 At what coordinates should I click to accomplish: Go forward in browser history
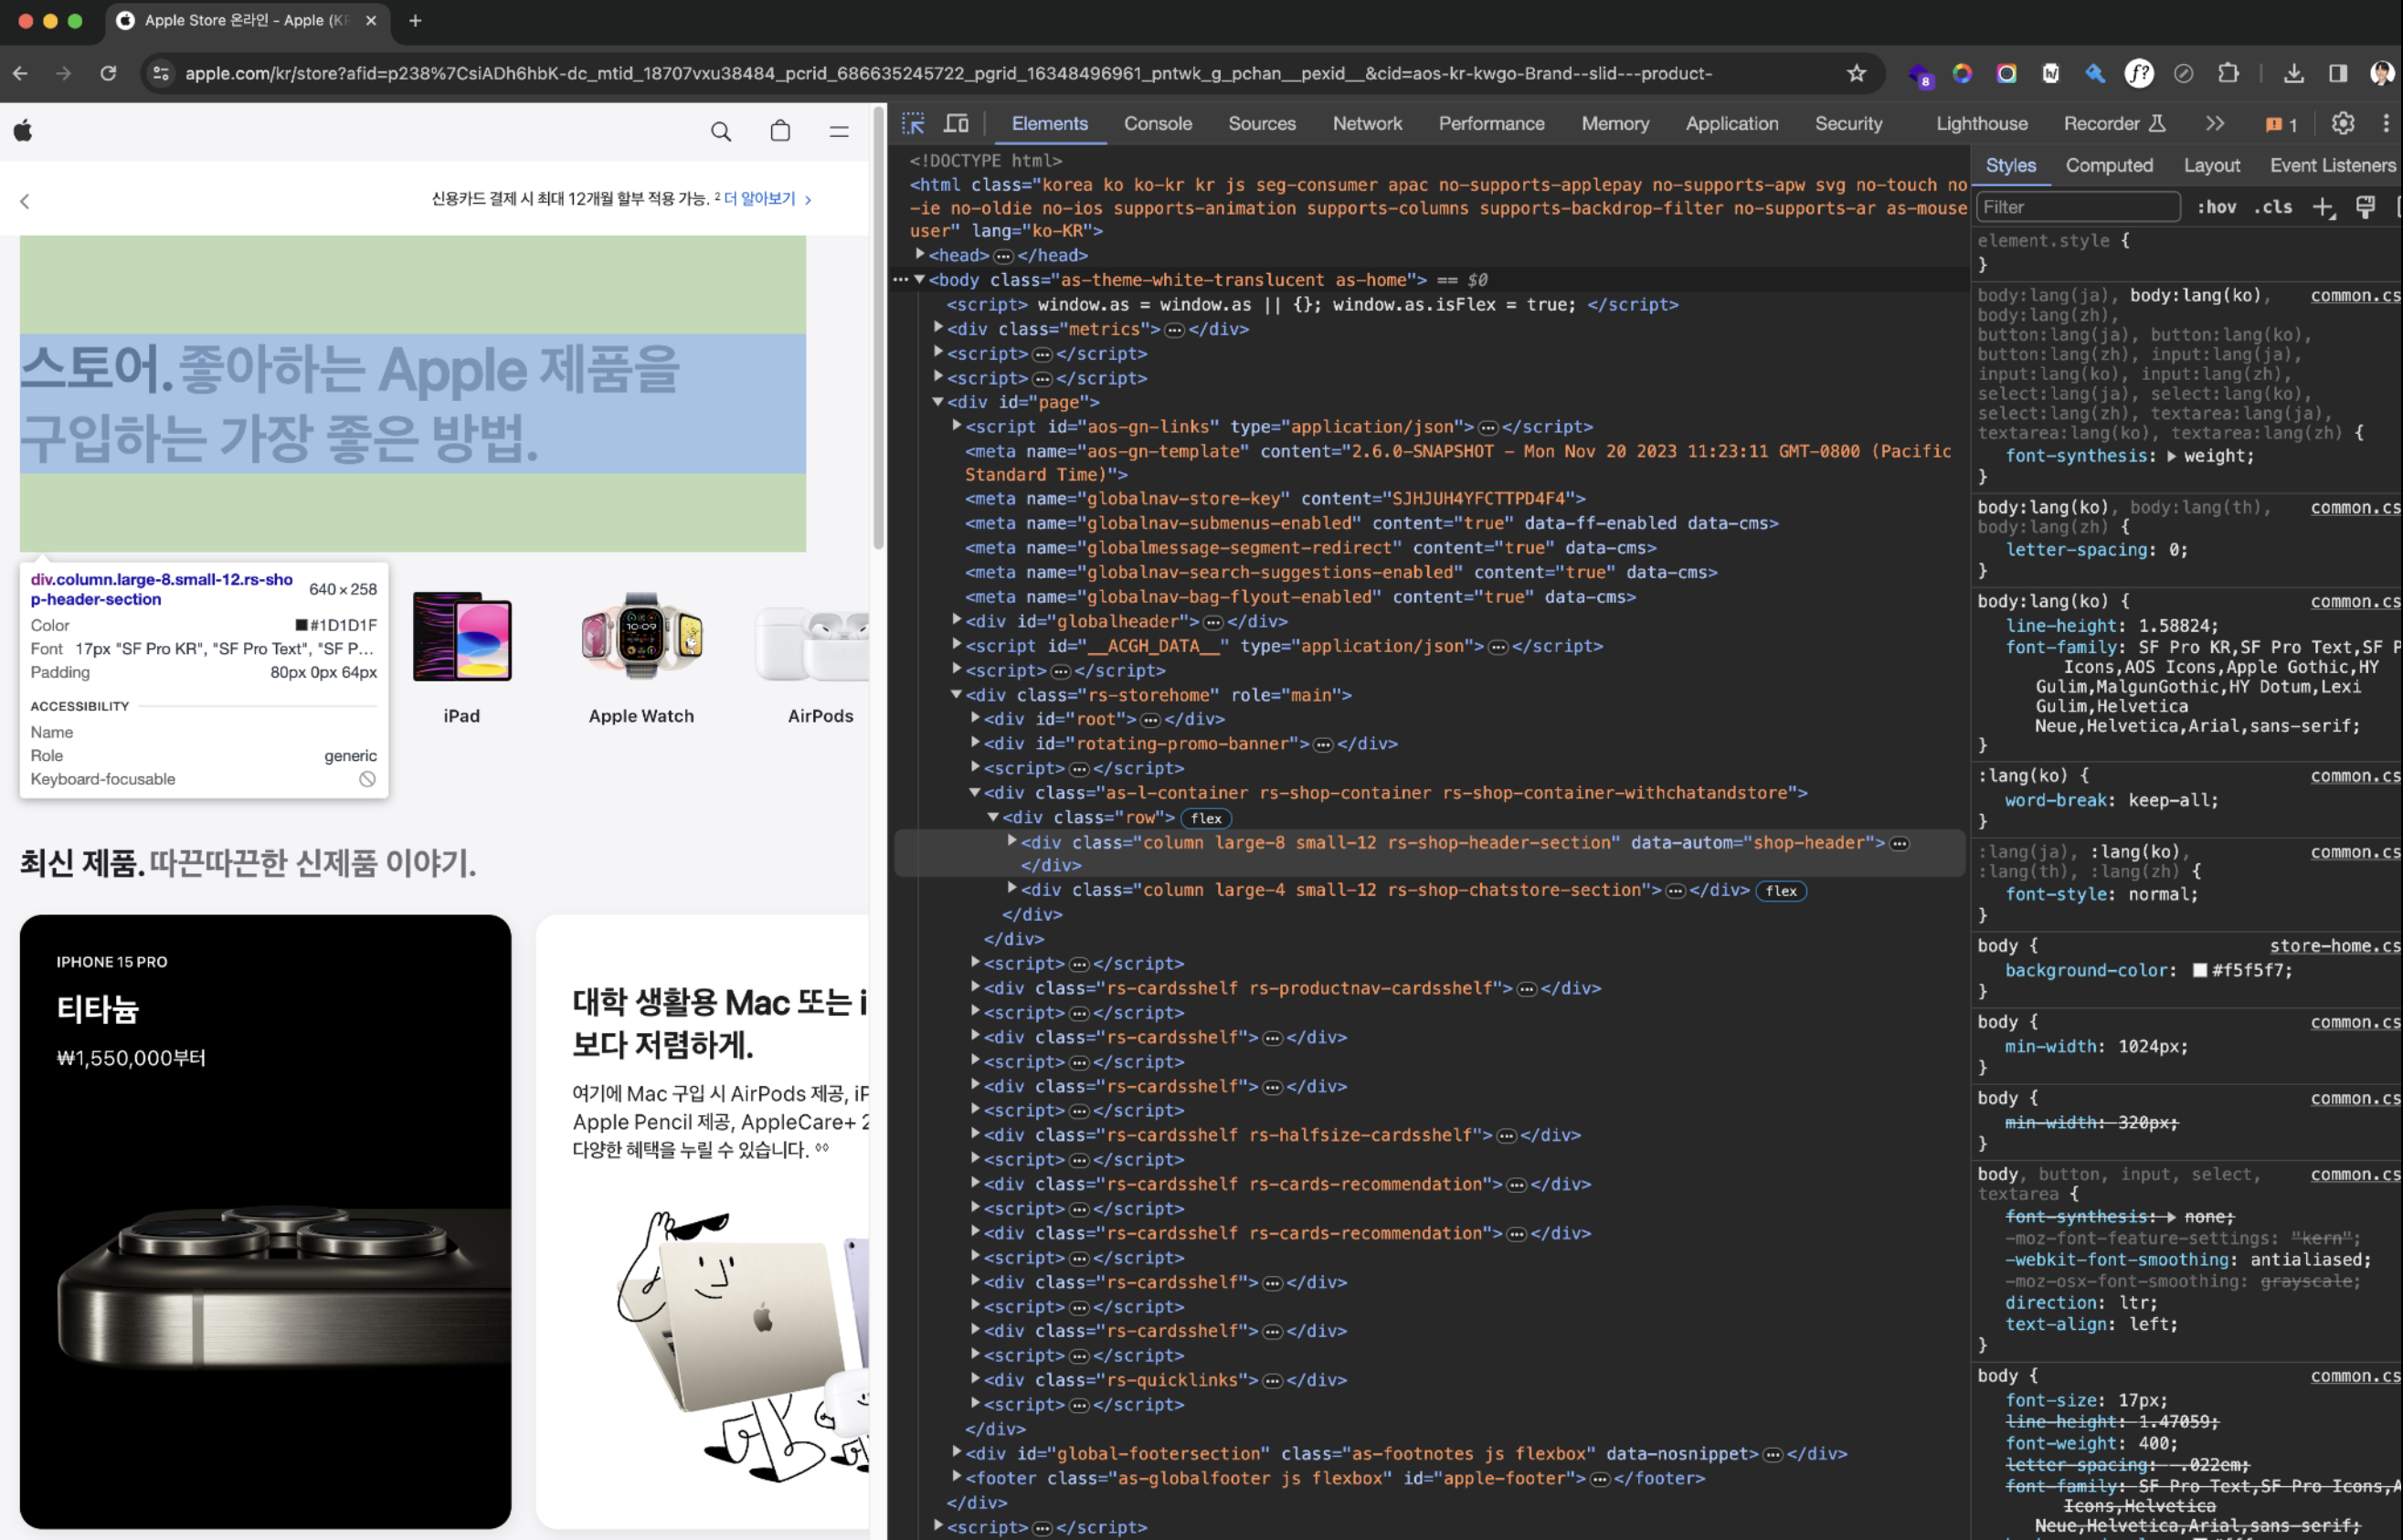click(x=64, y=73)
